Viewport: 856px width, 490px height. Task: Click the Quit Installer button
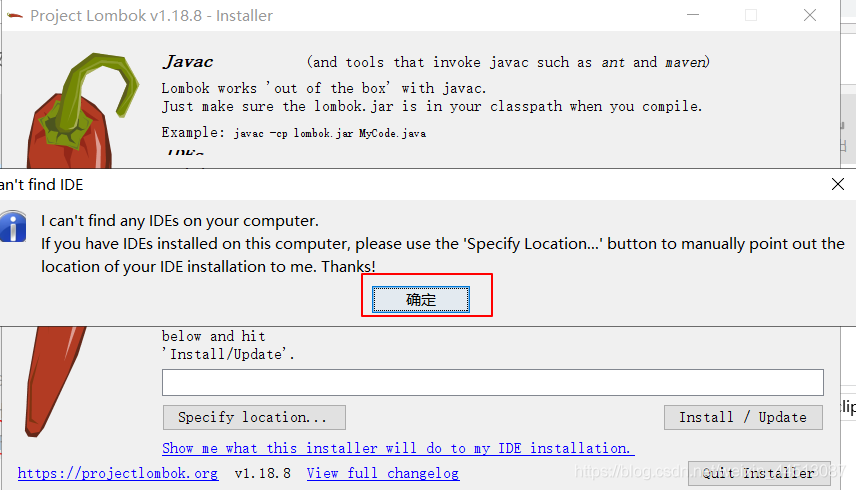759,473
